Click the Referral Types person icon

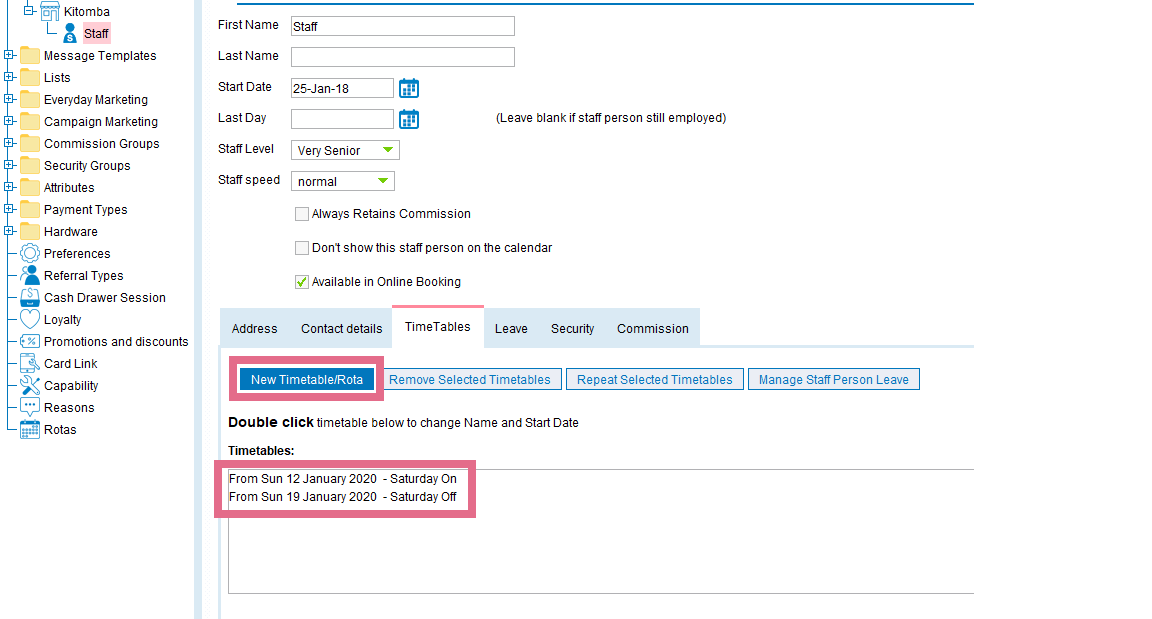(30, 275)
